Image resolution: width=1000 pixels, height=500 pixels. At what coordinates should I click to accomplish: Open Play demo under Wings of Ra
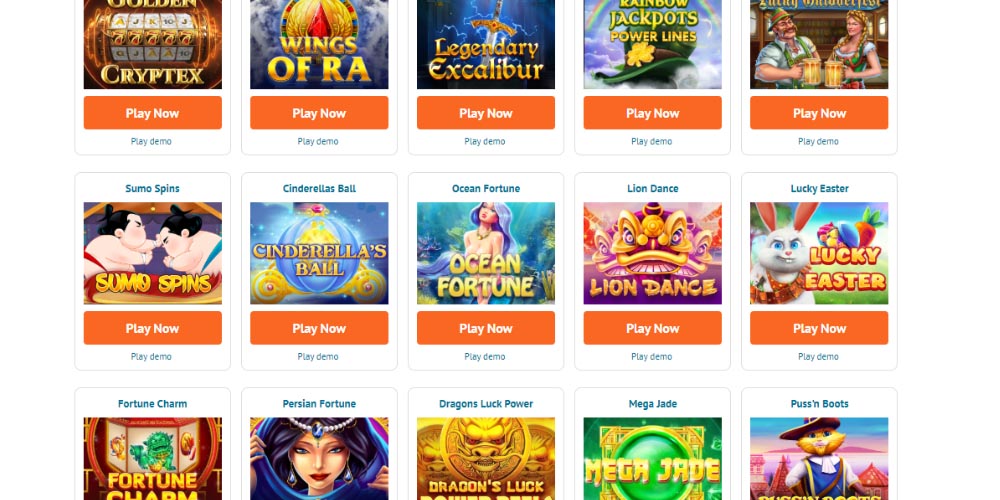pos(318,142)
